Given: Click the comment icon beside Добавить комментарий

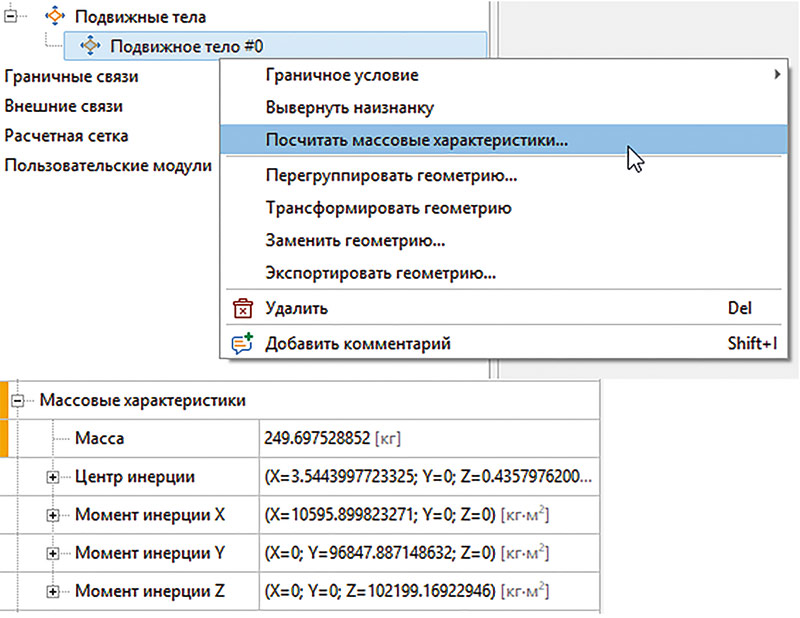Looking at the screenshot, I should tap(241, 344).
